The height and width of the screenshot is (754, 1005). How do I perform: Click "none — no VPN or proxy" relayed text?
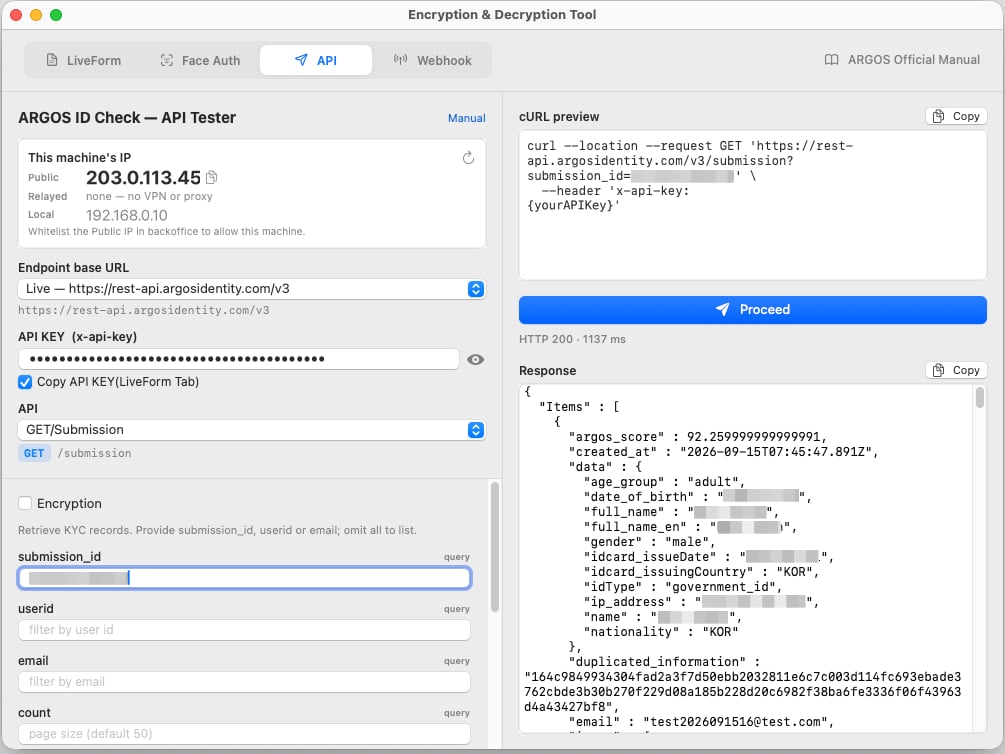[x=149, y=196]
